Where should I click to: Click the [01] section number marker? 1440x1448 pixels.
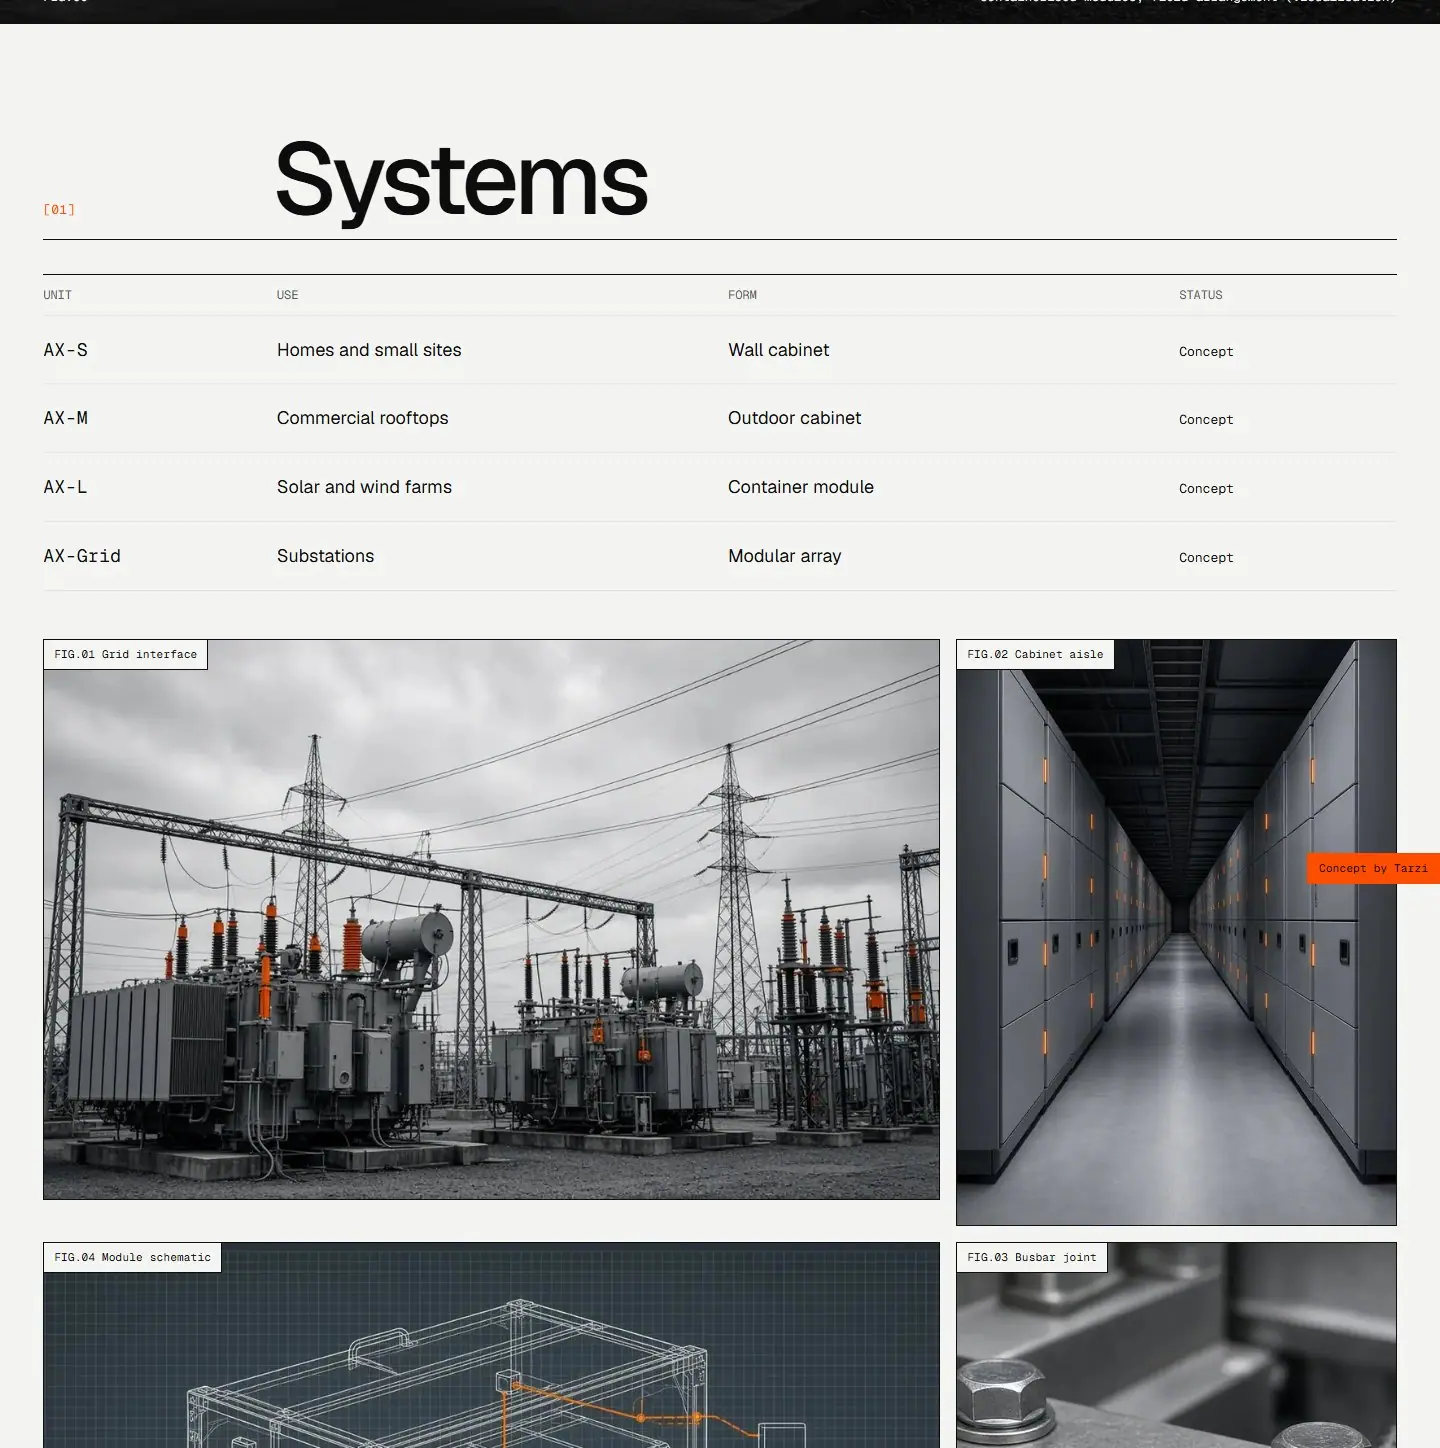point(59,209)
